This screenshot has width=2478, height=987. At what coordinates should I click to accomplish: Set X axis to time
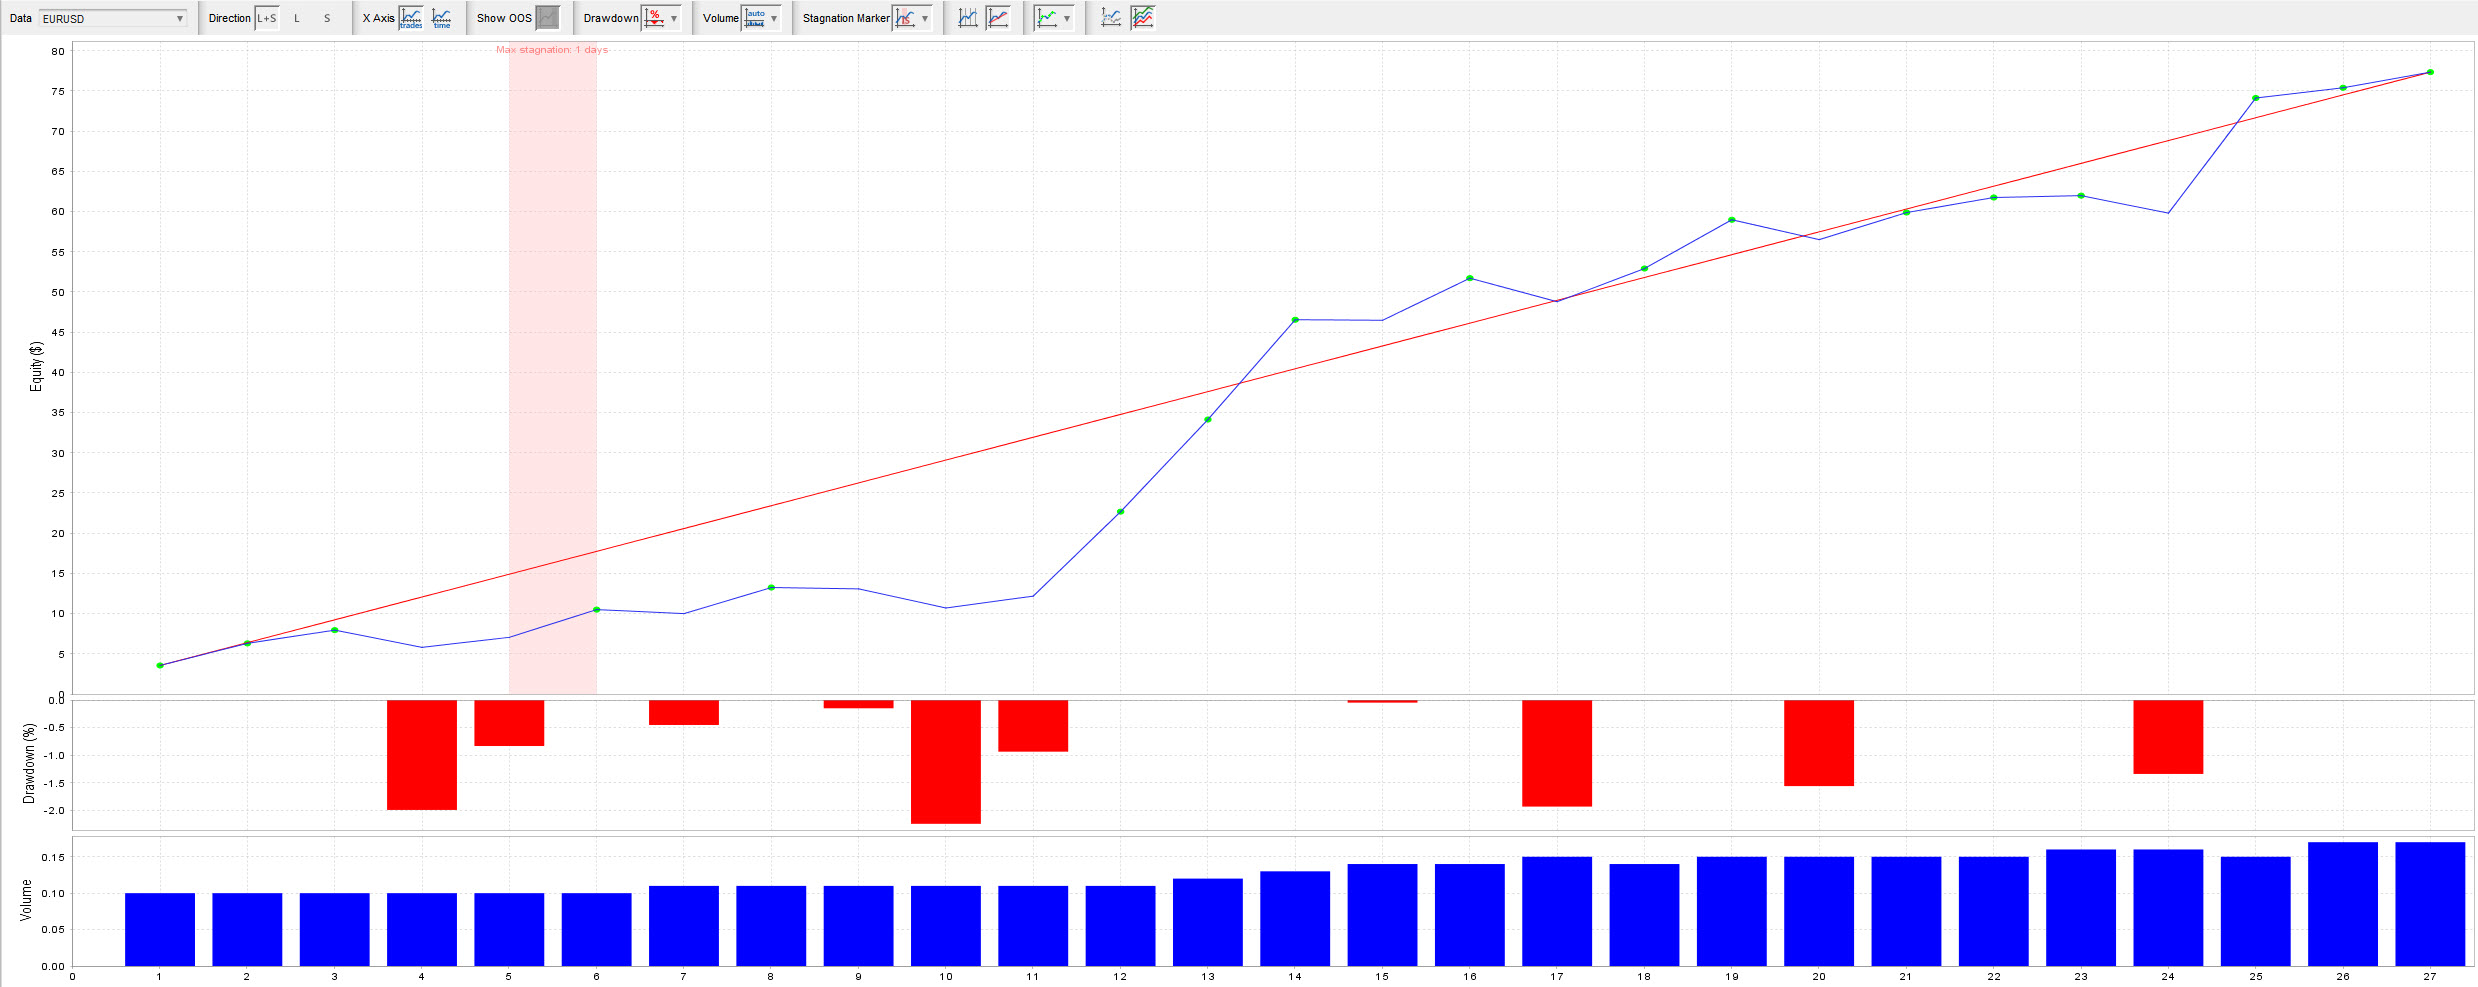[441, 18]
